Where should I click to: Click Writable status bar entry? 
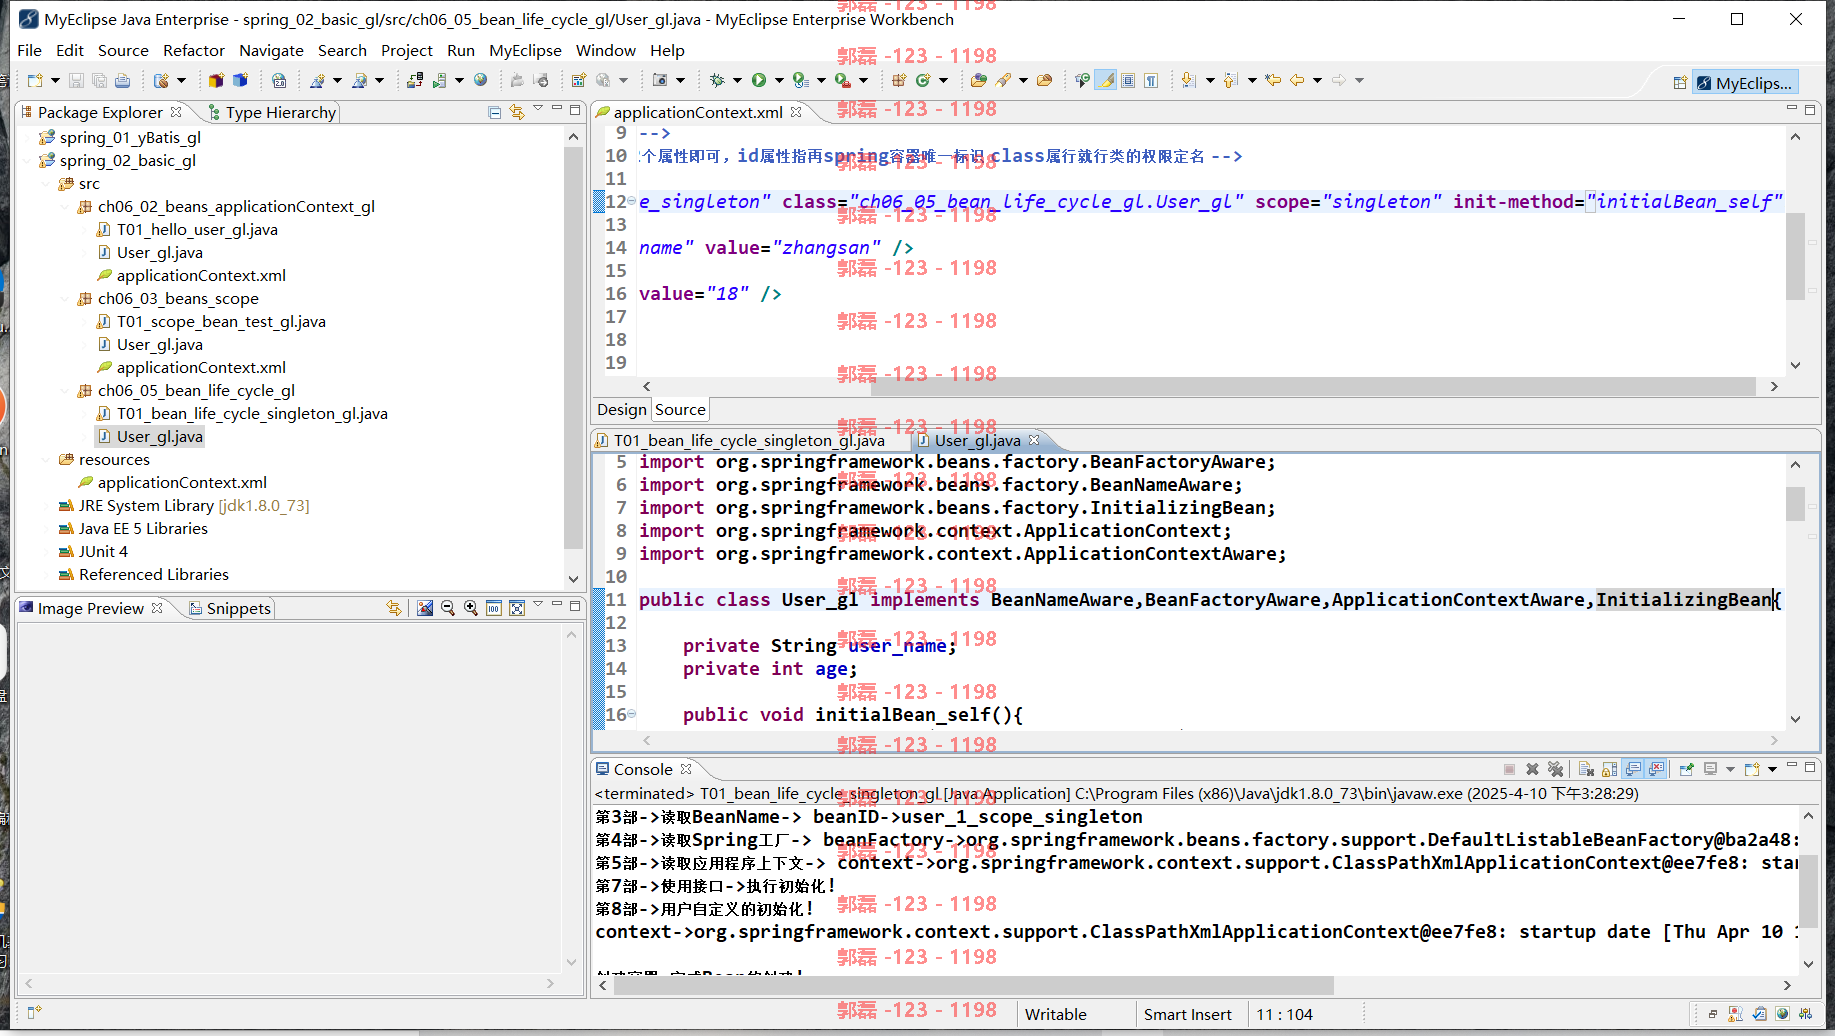[x=1056, y=1014]
